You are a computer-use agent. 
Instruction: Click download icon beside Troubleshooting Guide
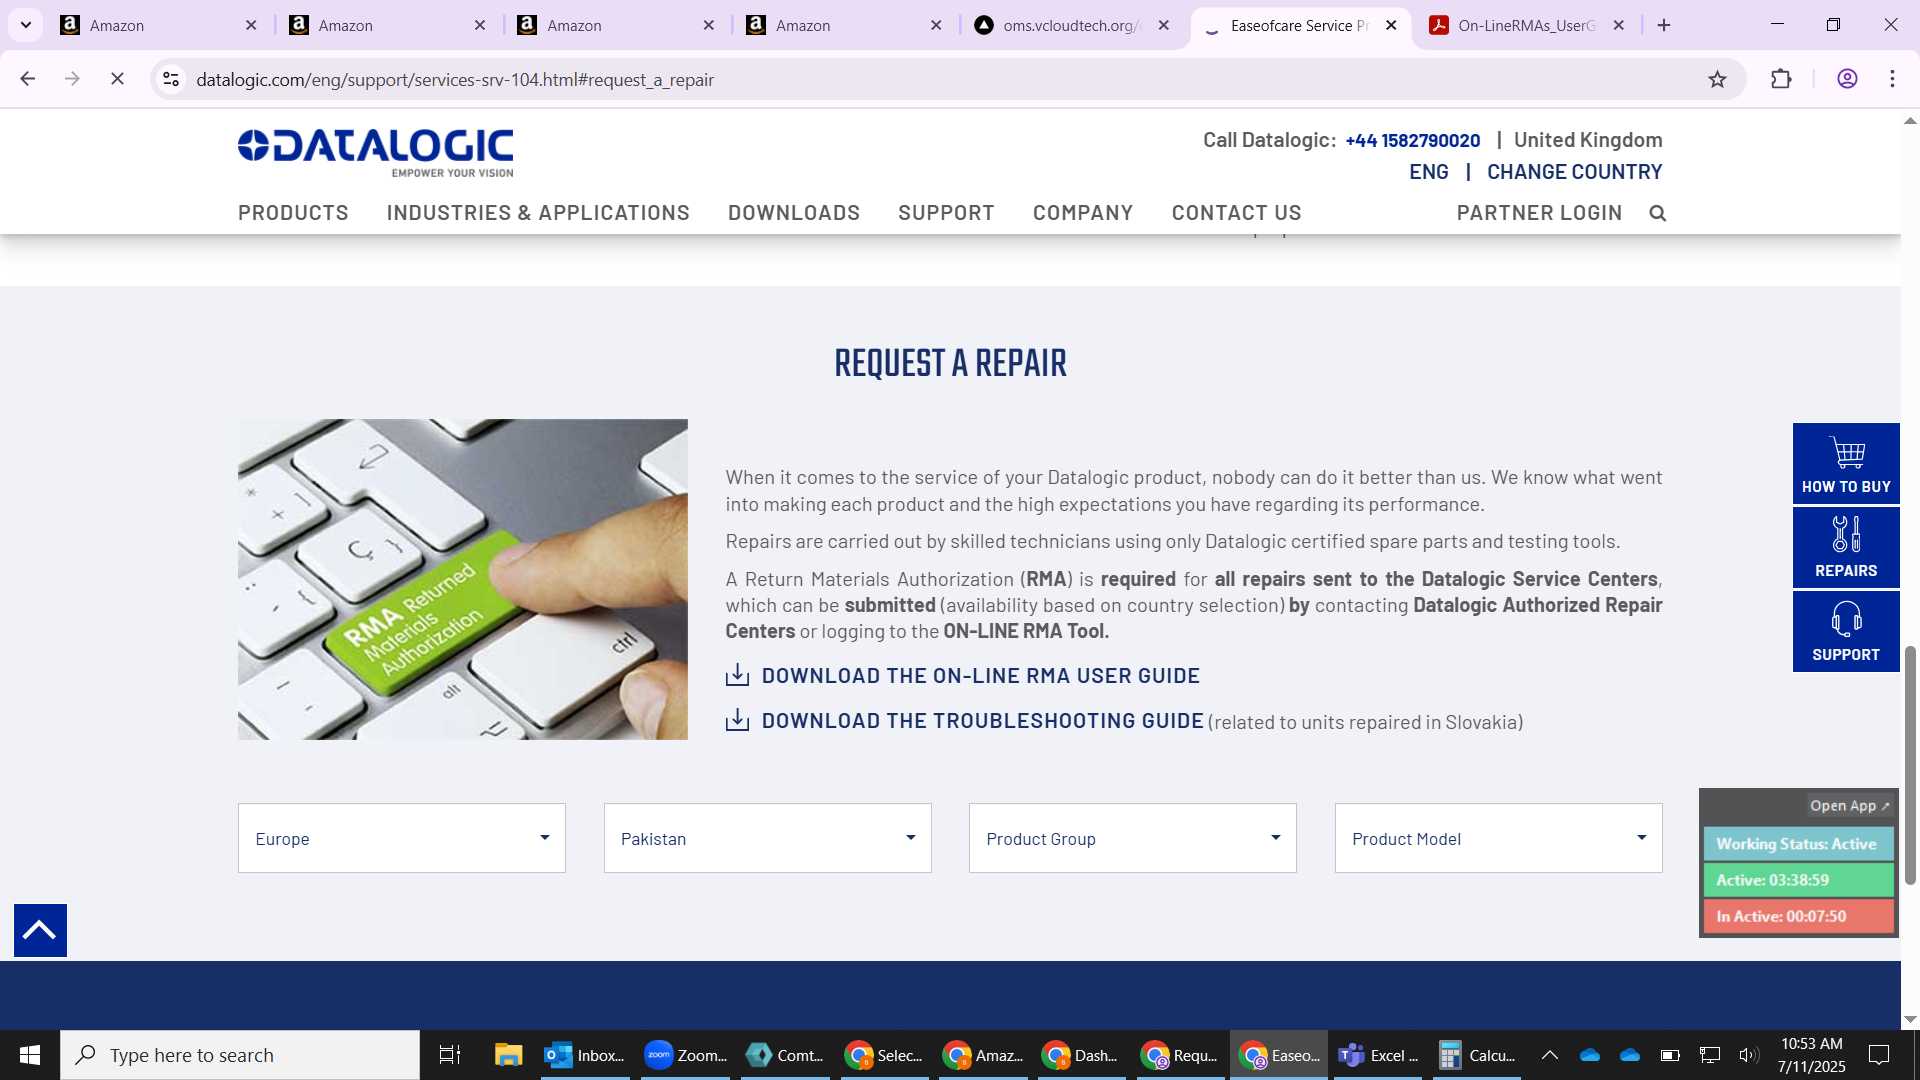coord(737,720)
